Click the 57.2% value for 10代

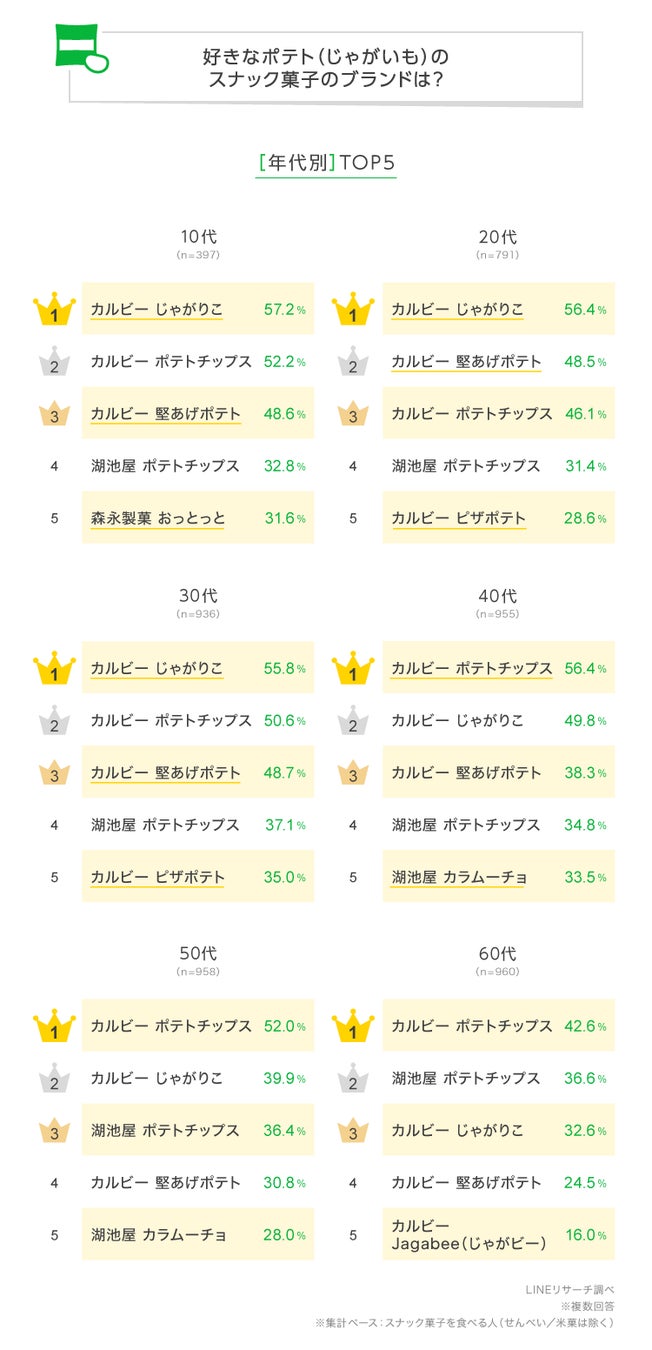(284, 310)
